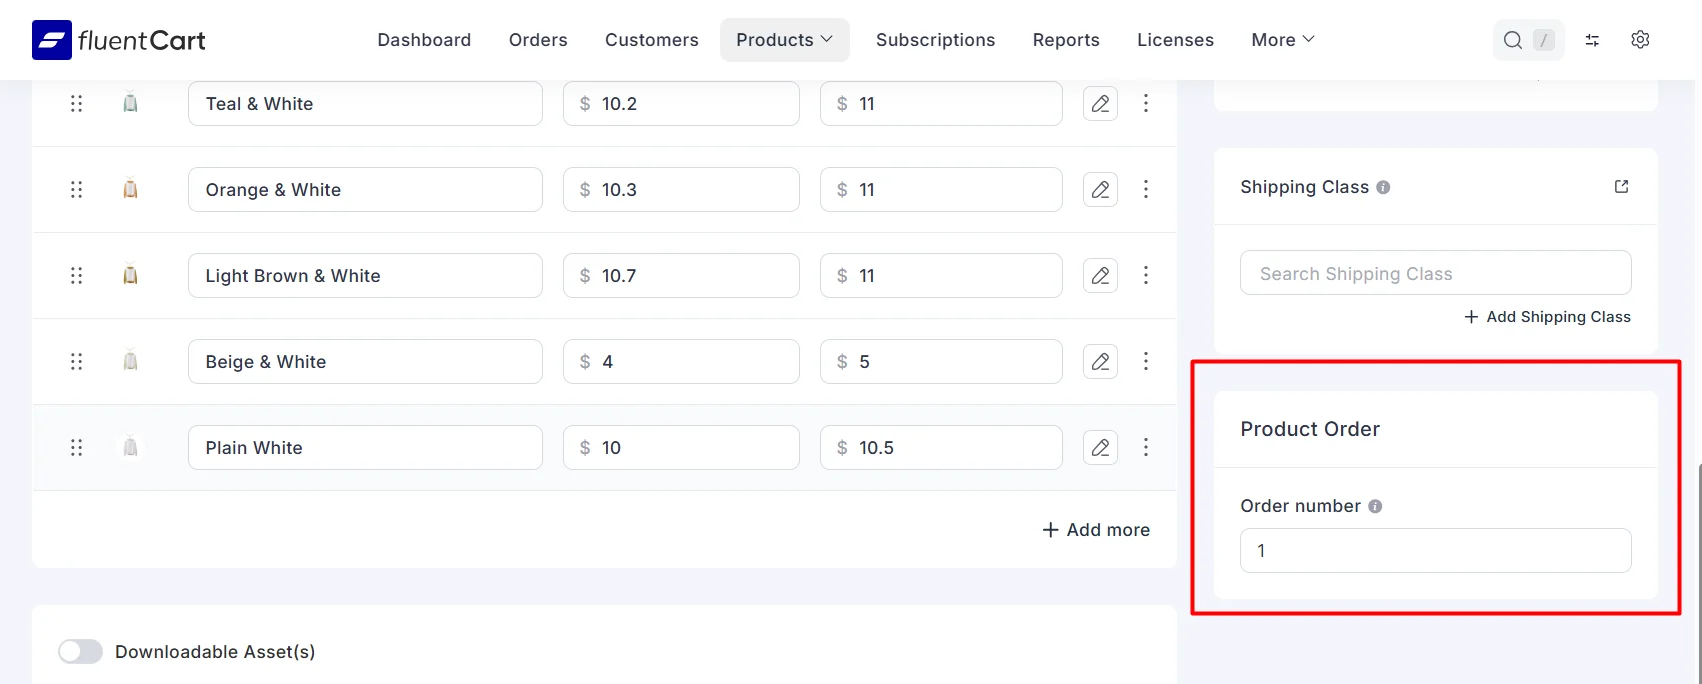
Task: Edit the Plain White title field
Action: point(365,448)
